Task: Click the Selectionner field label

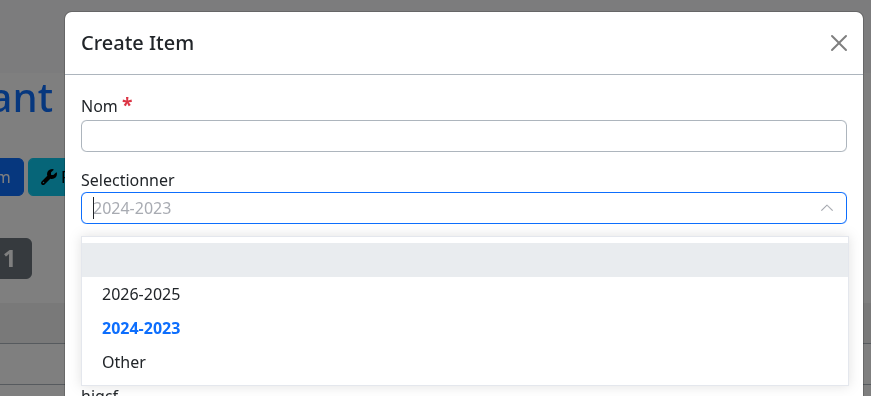Action: tap(128, 180)
